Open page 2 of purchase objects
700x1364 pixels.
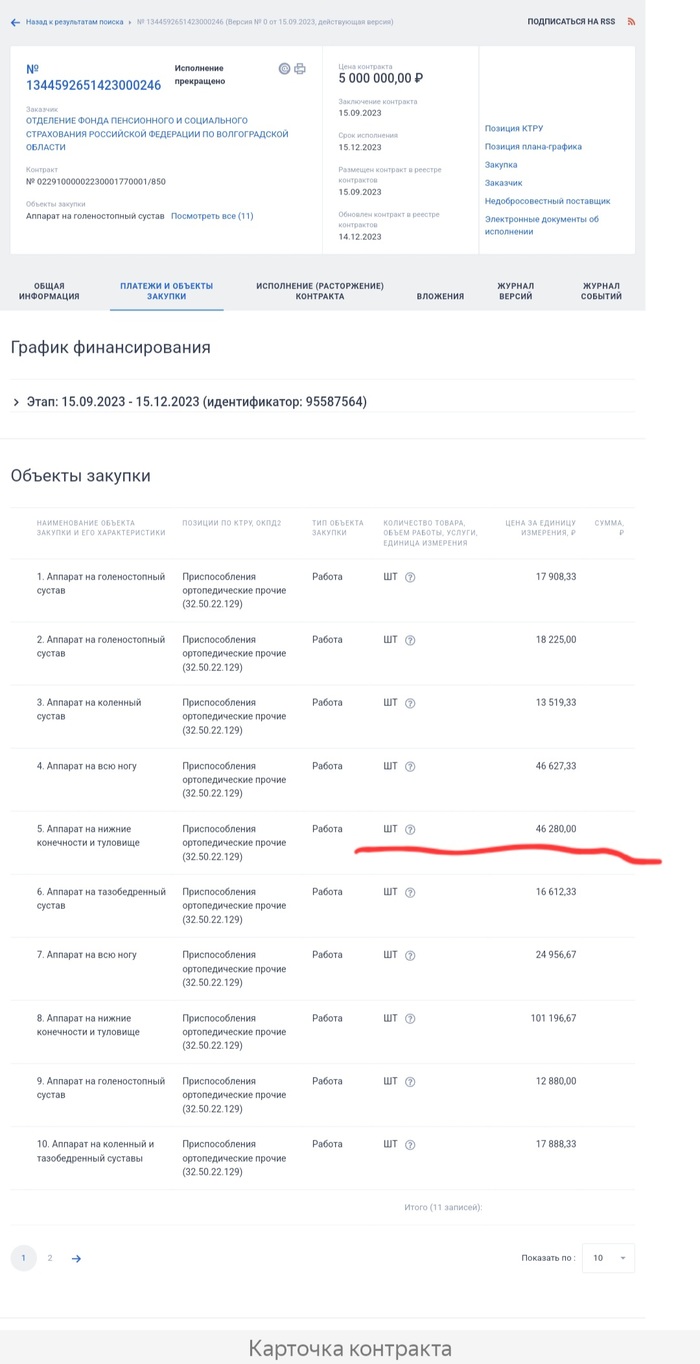50,1258
